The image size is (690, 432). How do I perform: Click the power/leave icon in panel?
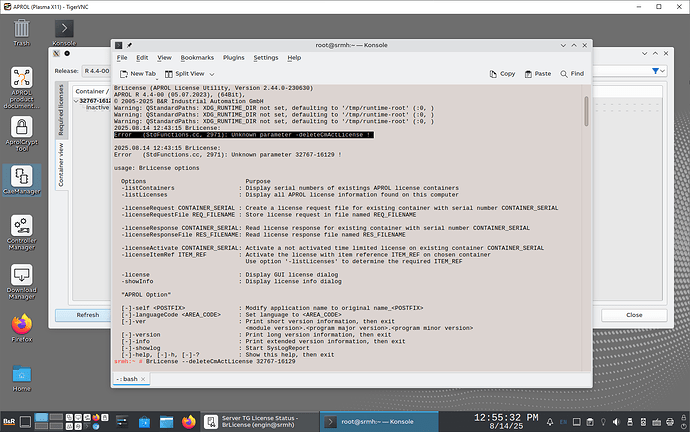(683, 426)
